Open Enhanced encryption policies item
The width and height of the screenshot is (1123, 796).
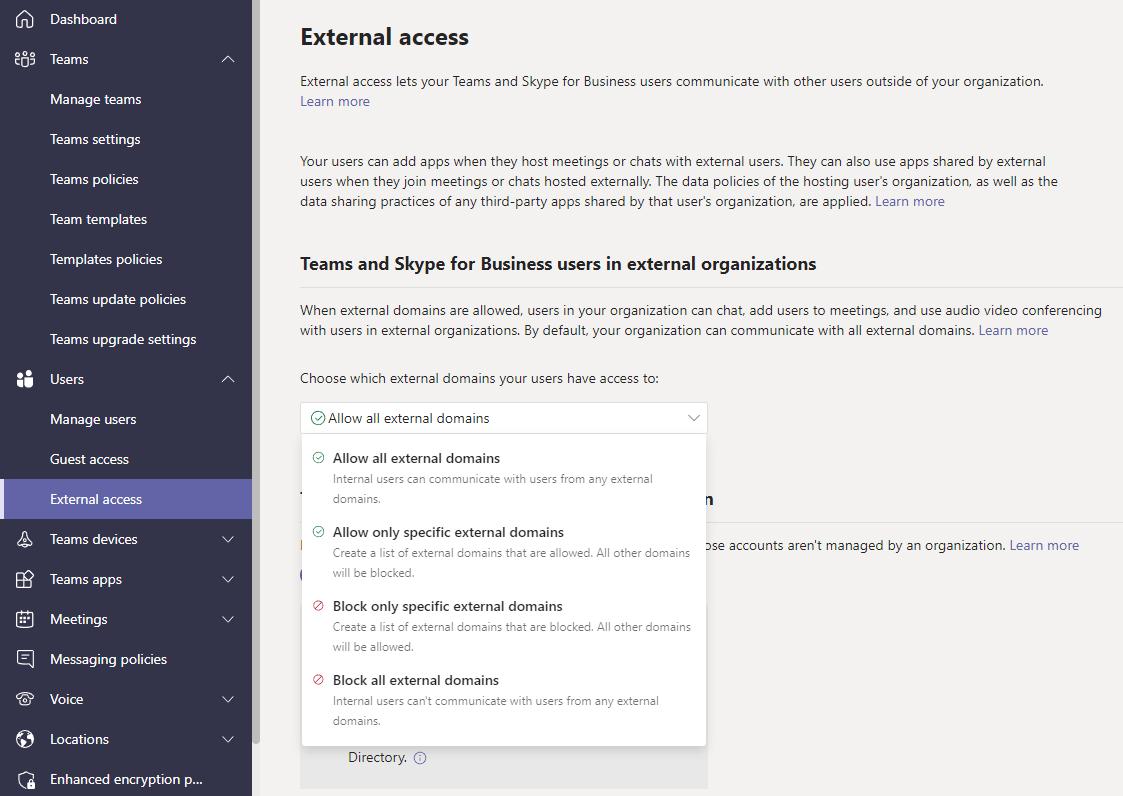point(126,780)
